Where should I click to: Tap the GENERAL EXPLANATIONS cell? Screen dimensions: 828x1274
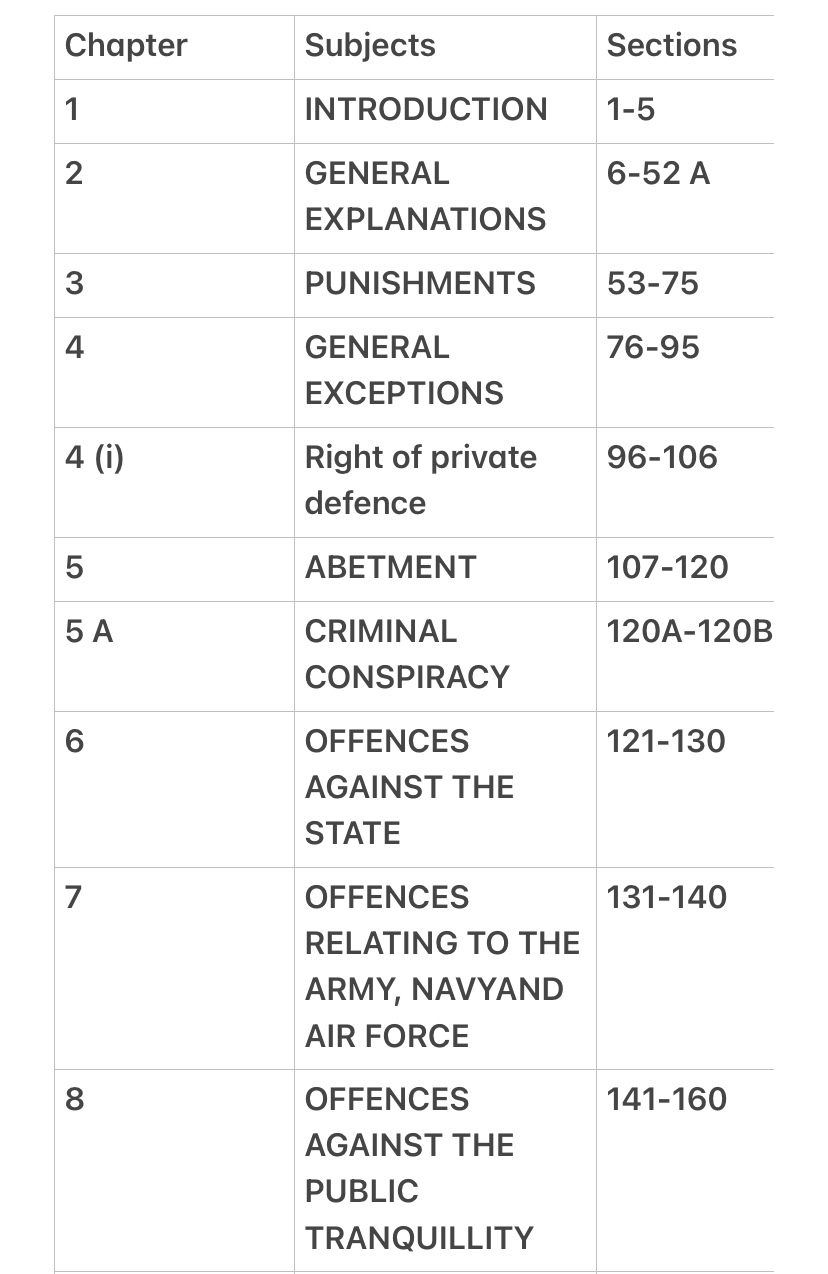(425, 196)
